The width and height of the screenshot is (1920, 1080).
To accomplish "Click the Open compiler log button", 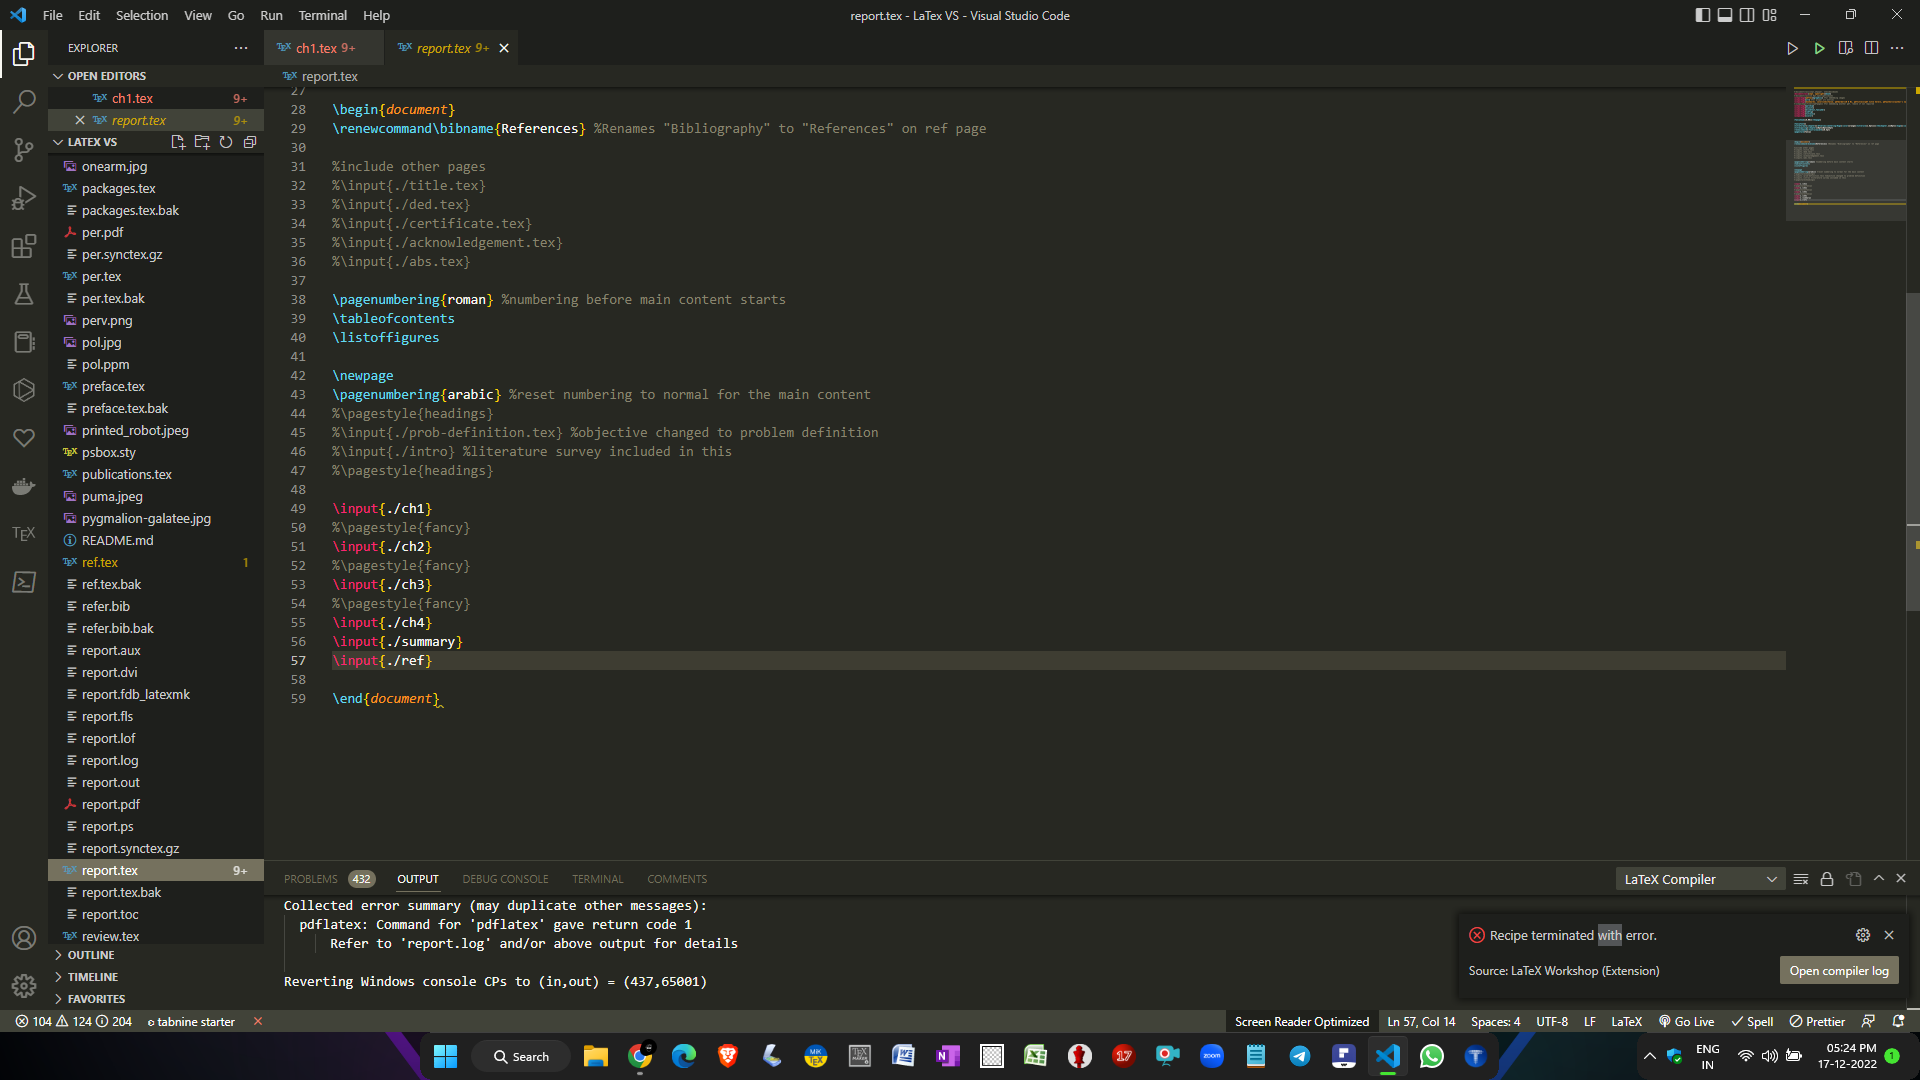I will click(x=1839, y=970).
